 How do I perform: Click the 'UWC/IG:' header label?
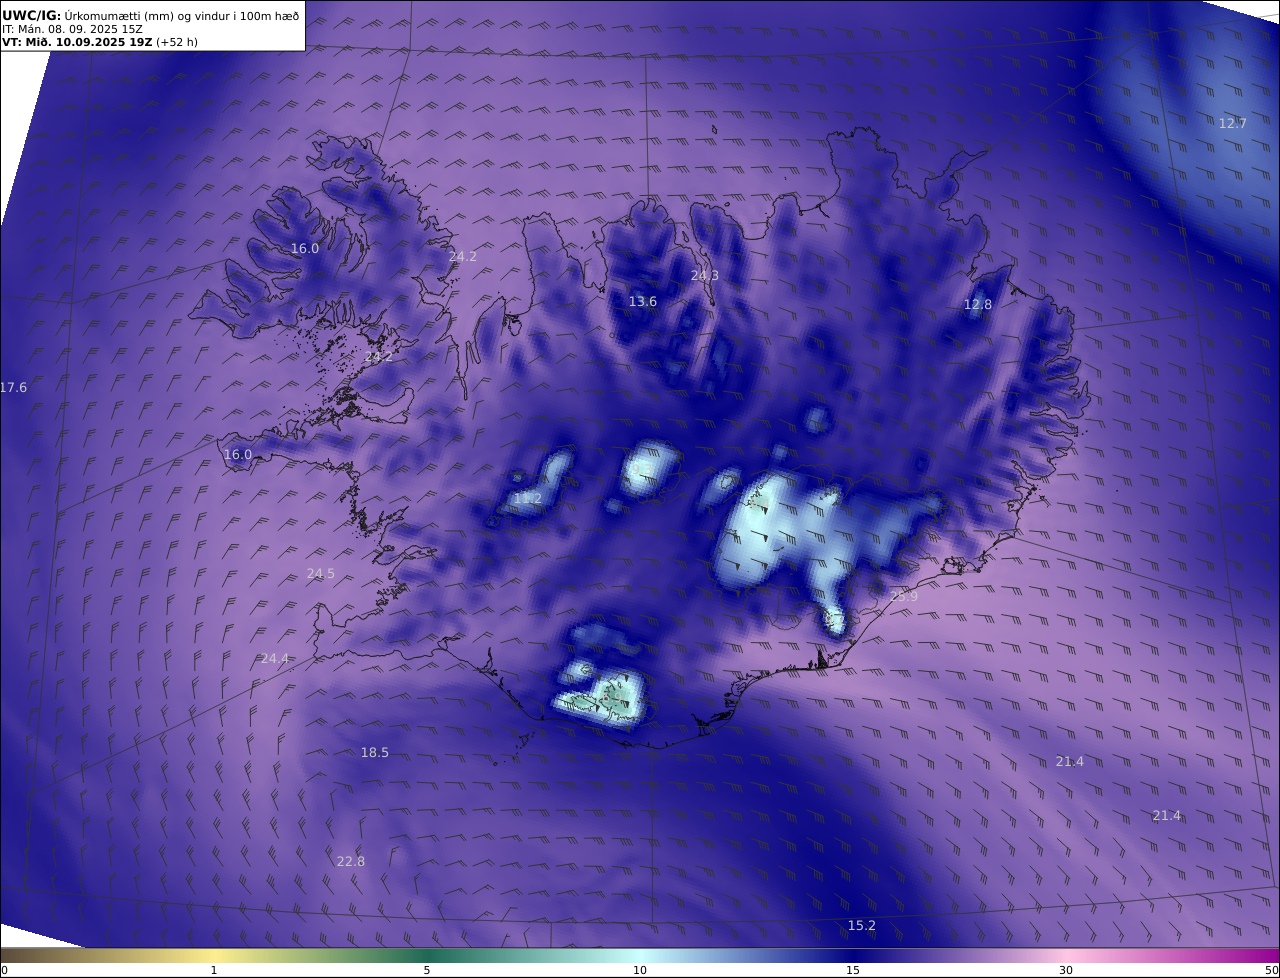pyautogui.click(x=32, y=15)
